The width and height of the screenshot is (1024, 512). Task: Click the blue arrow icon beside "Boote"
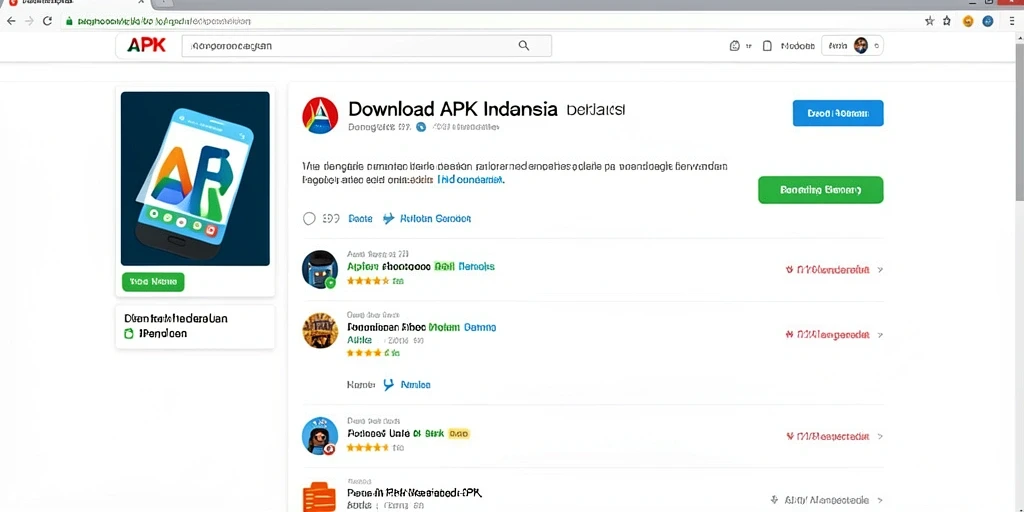tap(389, 219)
